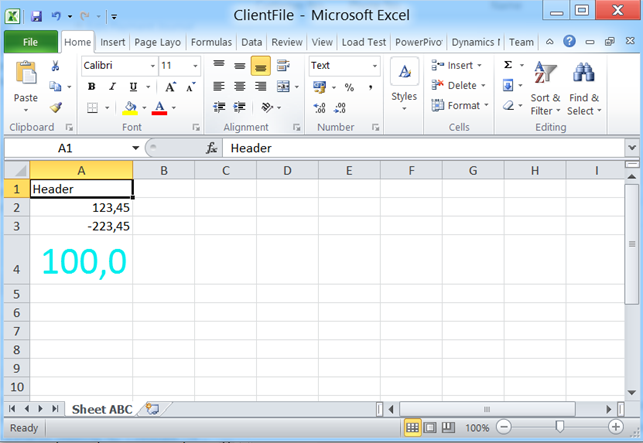This screenshot has width=643, height=443.
Task: Switch to the Formulas ribbon tab
Action: pos(211,43)
